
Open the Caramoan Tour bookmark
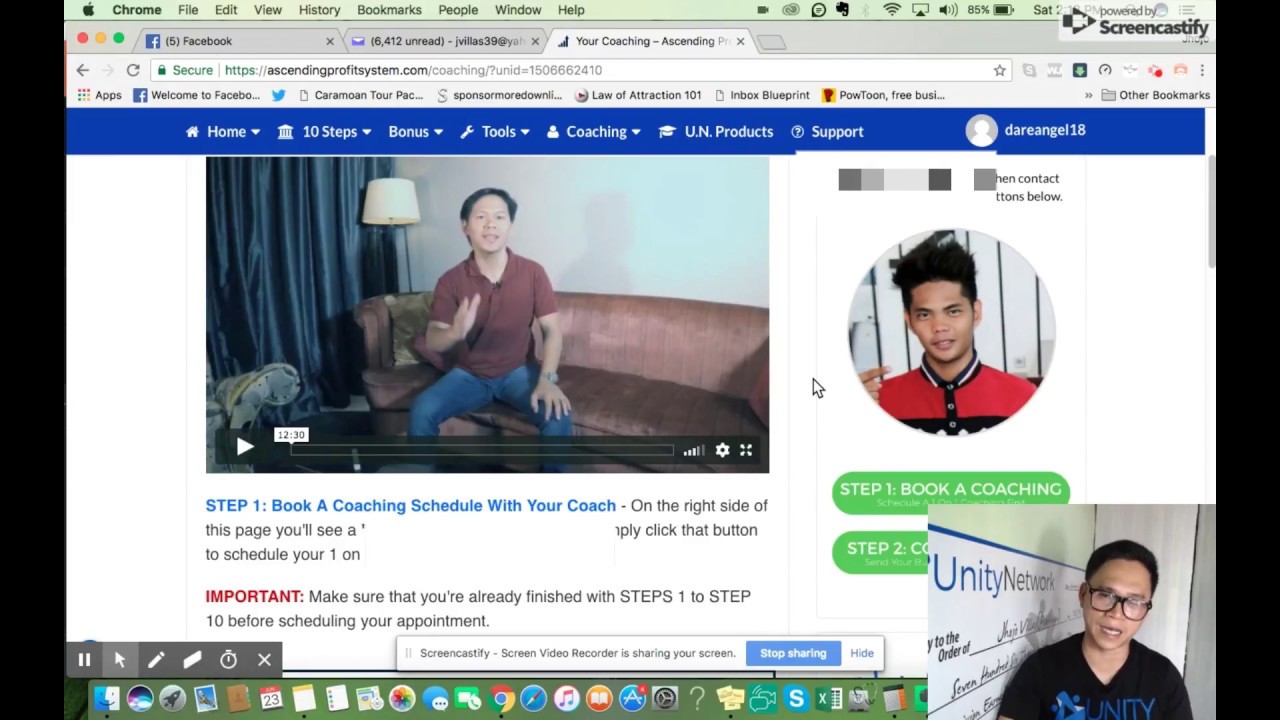point(360,95)
